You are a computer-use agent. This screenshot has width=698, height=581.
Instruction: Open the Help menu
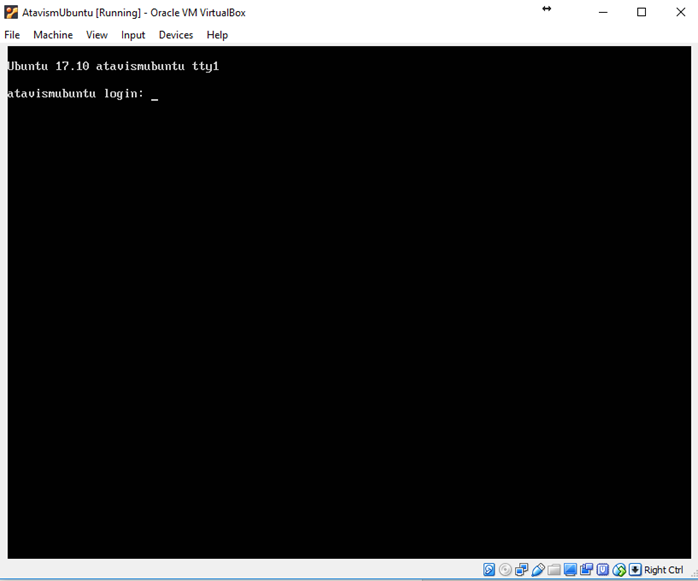point(217,35)
